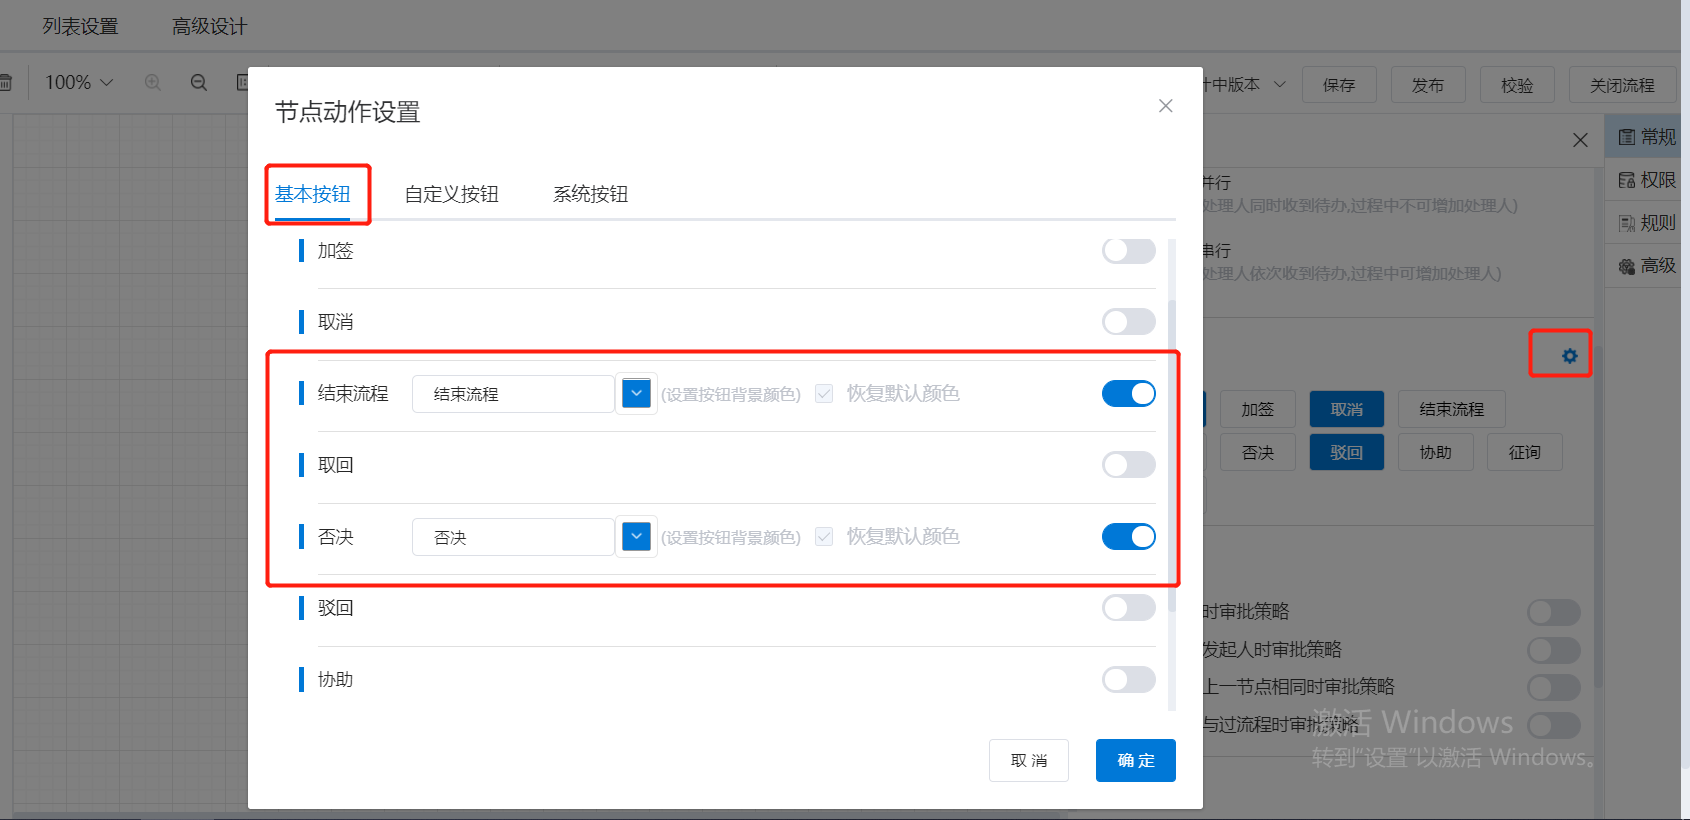Enable the 驳回 toggle

(x=1129, y=608)
